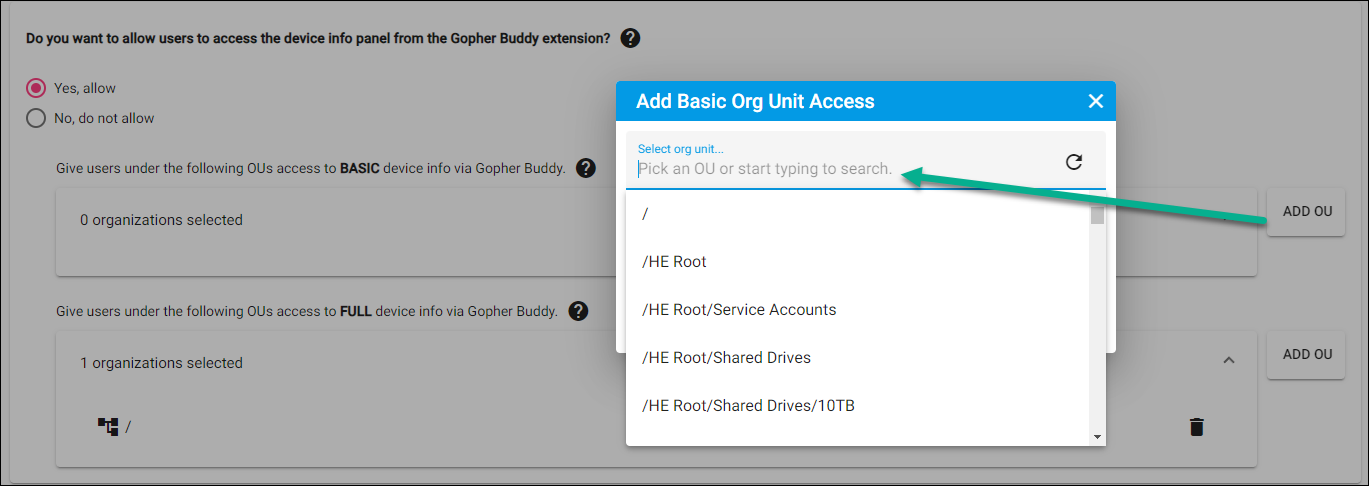Image resolution: width=1369 pixels, height=486 pixels.
Task: Delete the '/' organization with trash icon
Action: [x=1196, y=427]
